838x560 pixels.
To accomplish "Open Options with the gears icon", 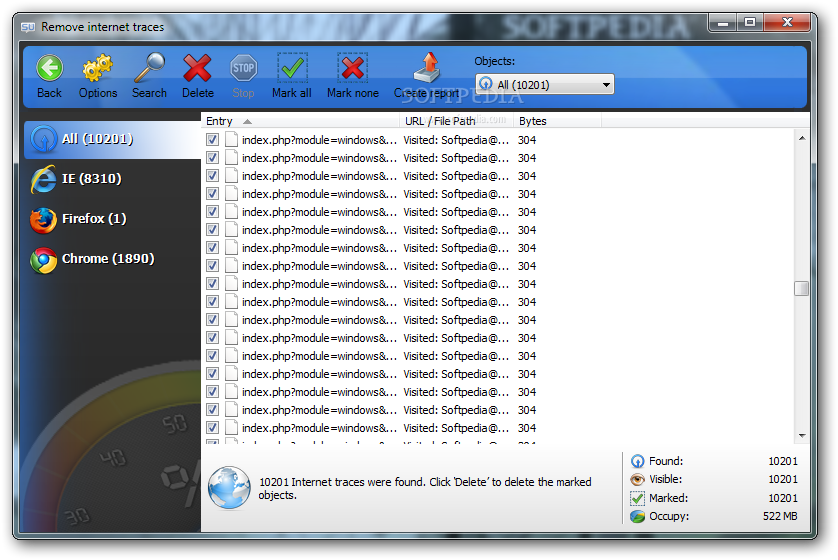I will point(98,68).
